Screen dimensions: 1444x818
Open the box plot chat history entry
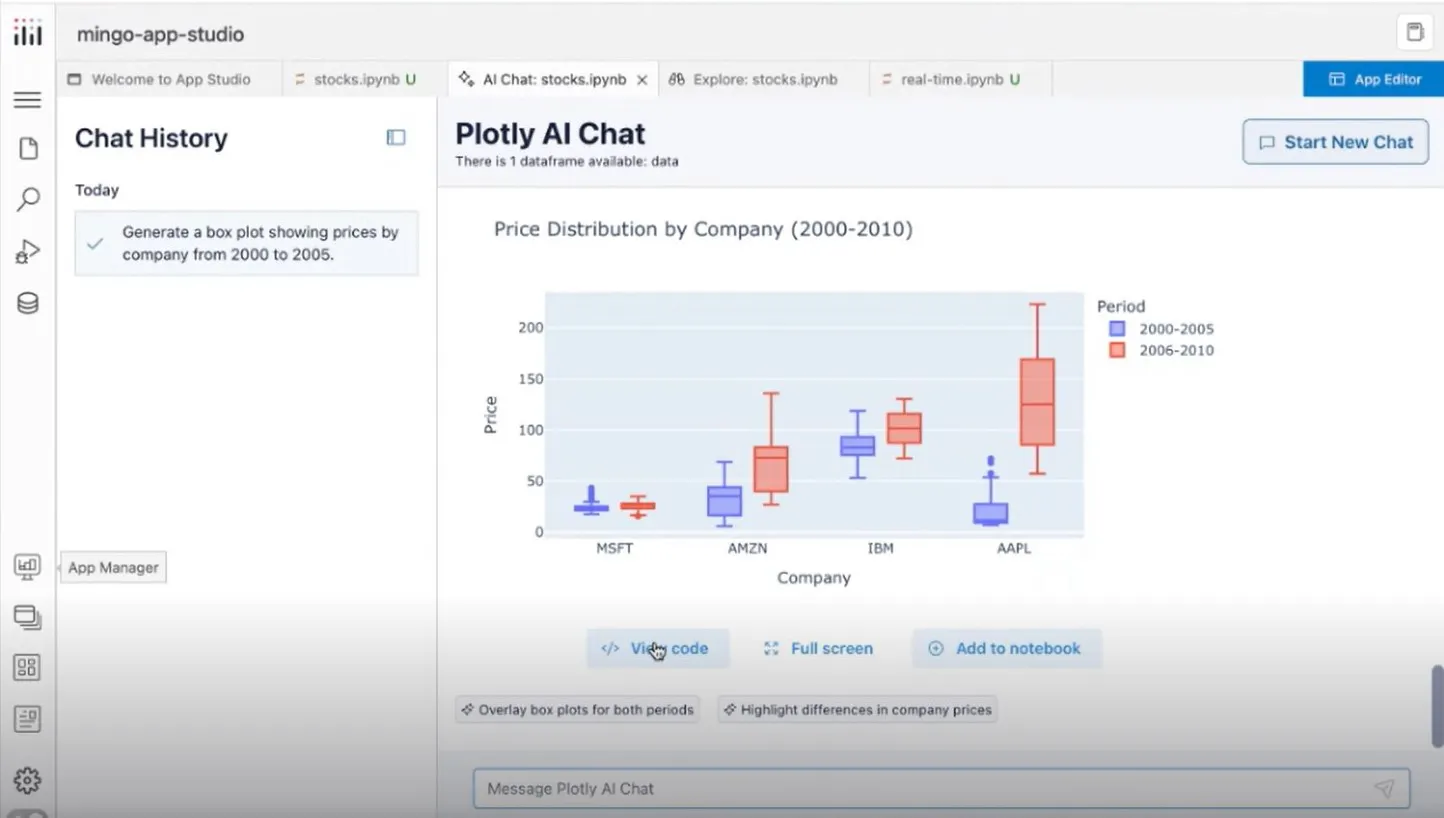pyautogui.click(x=247, y=243)
